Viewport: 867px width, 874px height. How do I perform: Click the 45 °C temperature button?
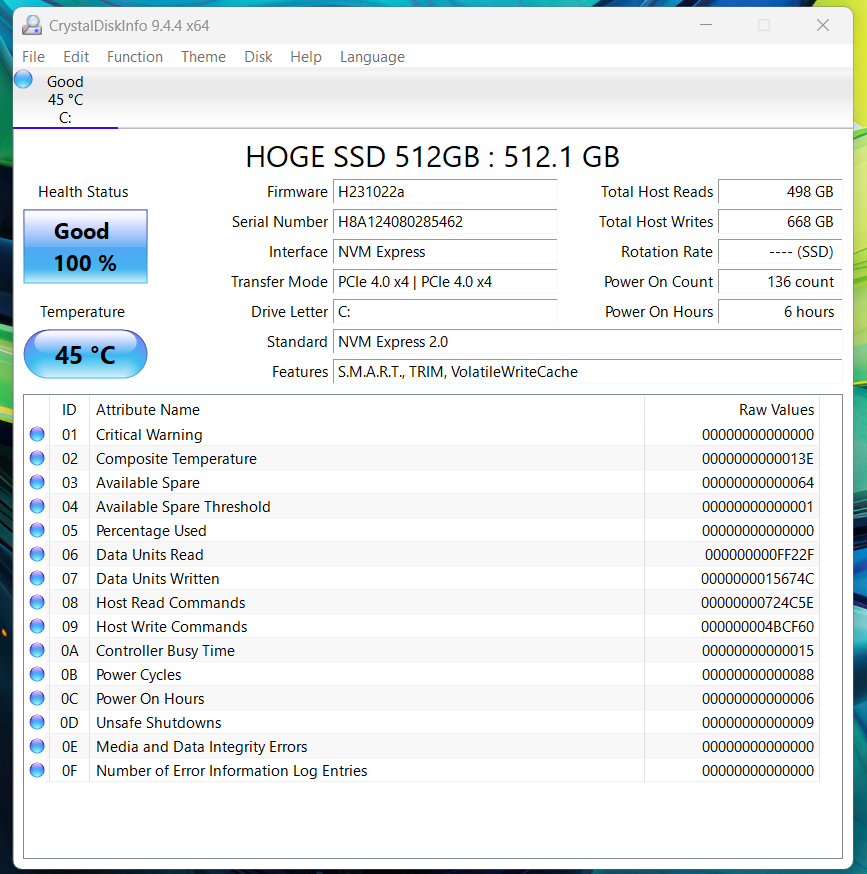pos(85,355)
